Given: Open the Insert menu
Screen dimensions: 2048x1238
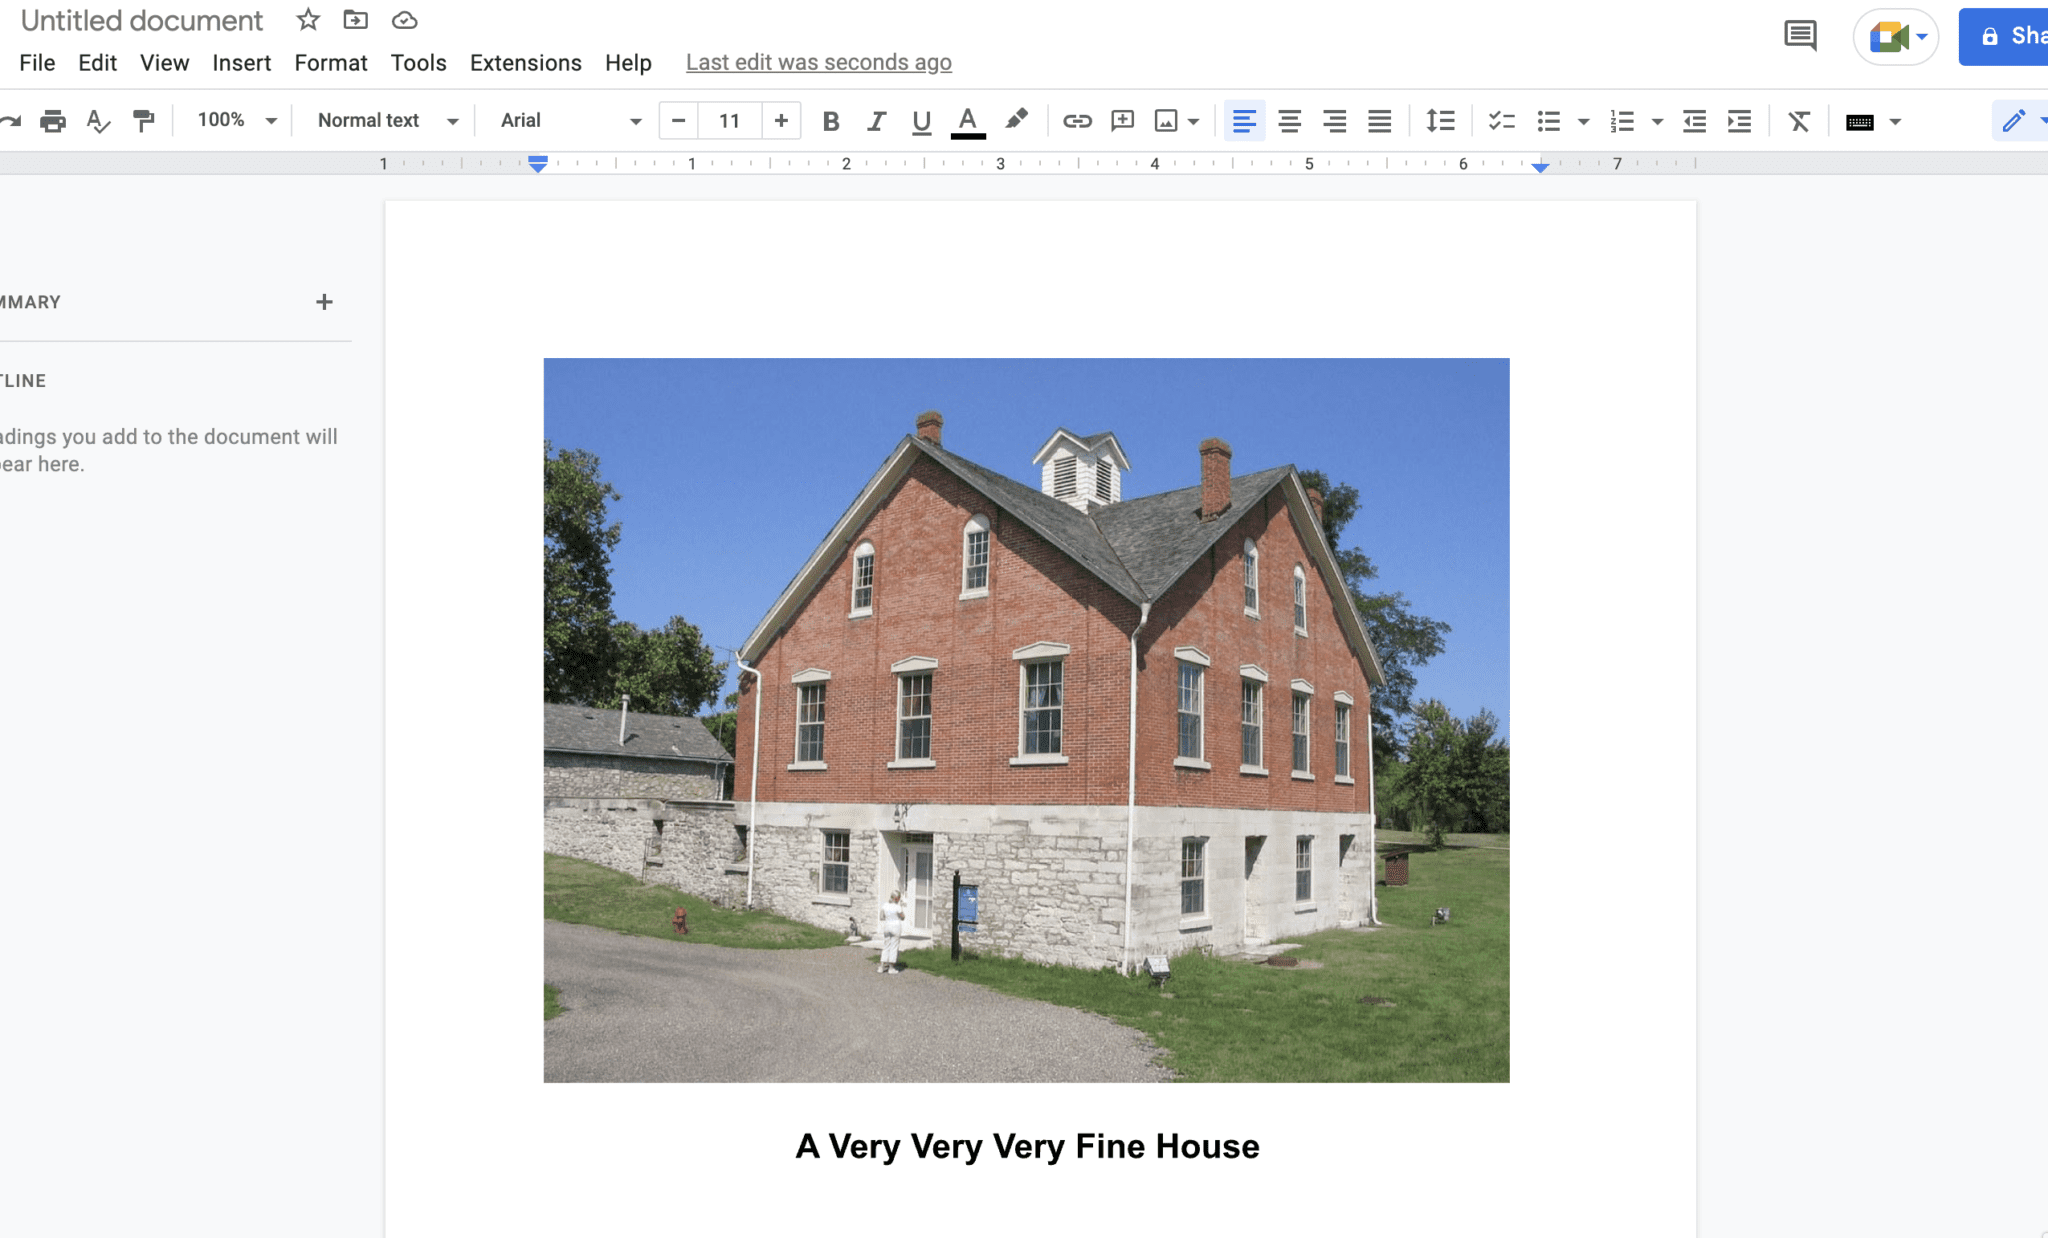Looking at the screenshot, I should 241,62.
